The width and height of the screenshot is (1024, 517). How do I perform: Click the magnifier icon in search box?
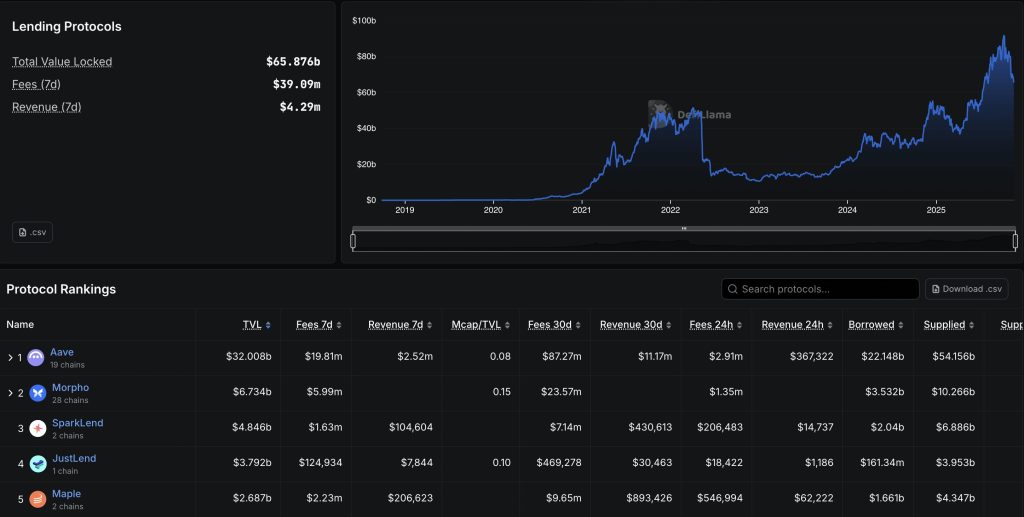pyautogui.click(x=732, y=289)
